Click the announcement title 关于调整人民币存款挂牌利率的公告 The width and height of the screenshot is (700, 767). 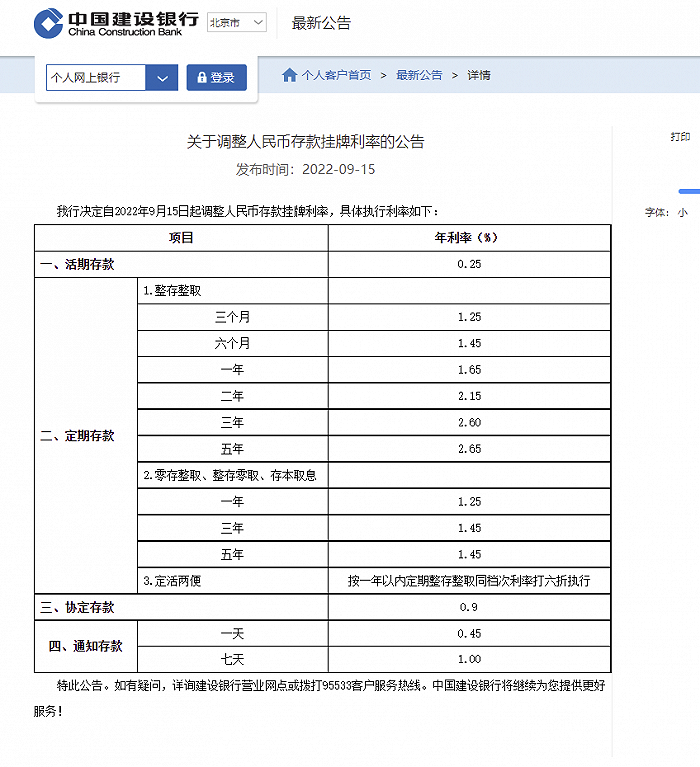[x=305, y=142]
